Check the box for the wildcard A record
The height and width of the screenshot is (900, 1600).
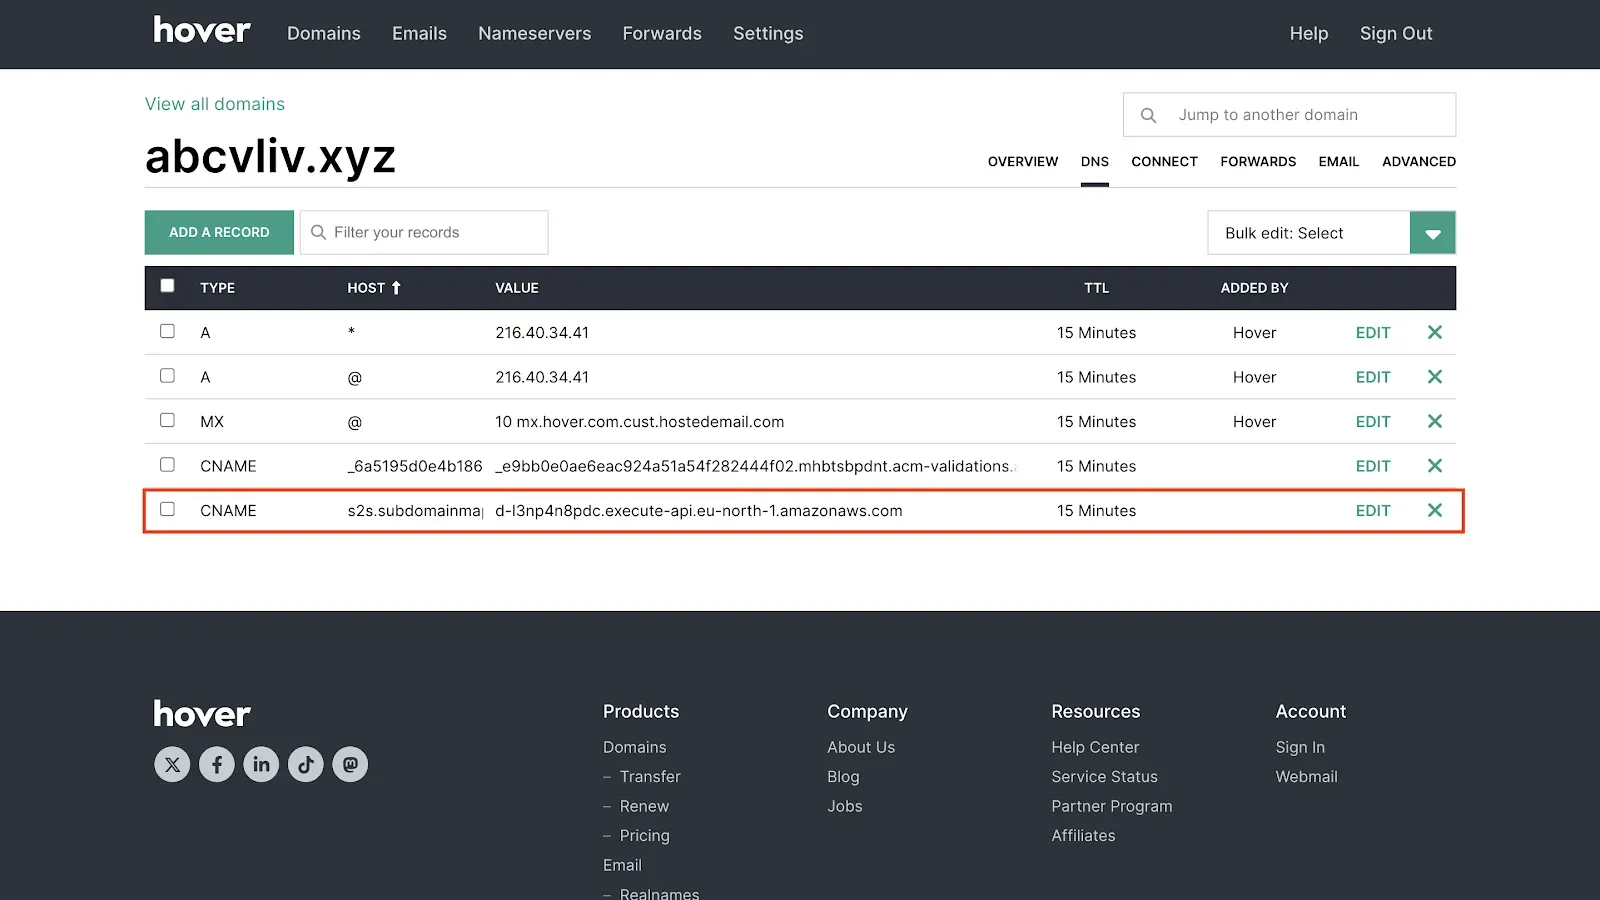pos(167,331)
